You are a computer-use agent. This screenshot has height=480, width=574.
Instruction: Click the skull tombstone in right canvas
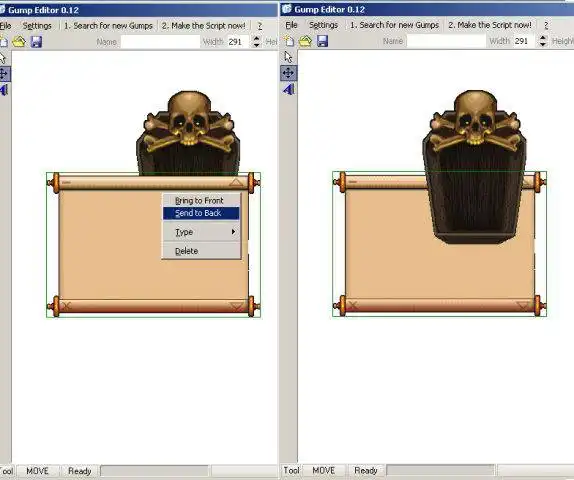(x=475, y=167)
